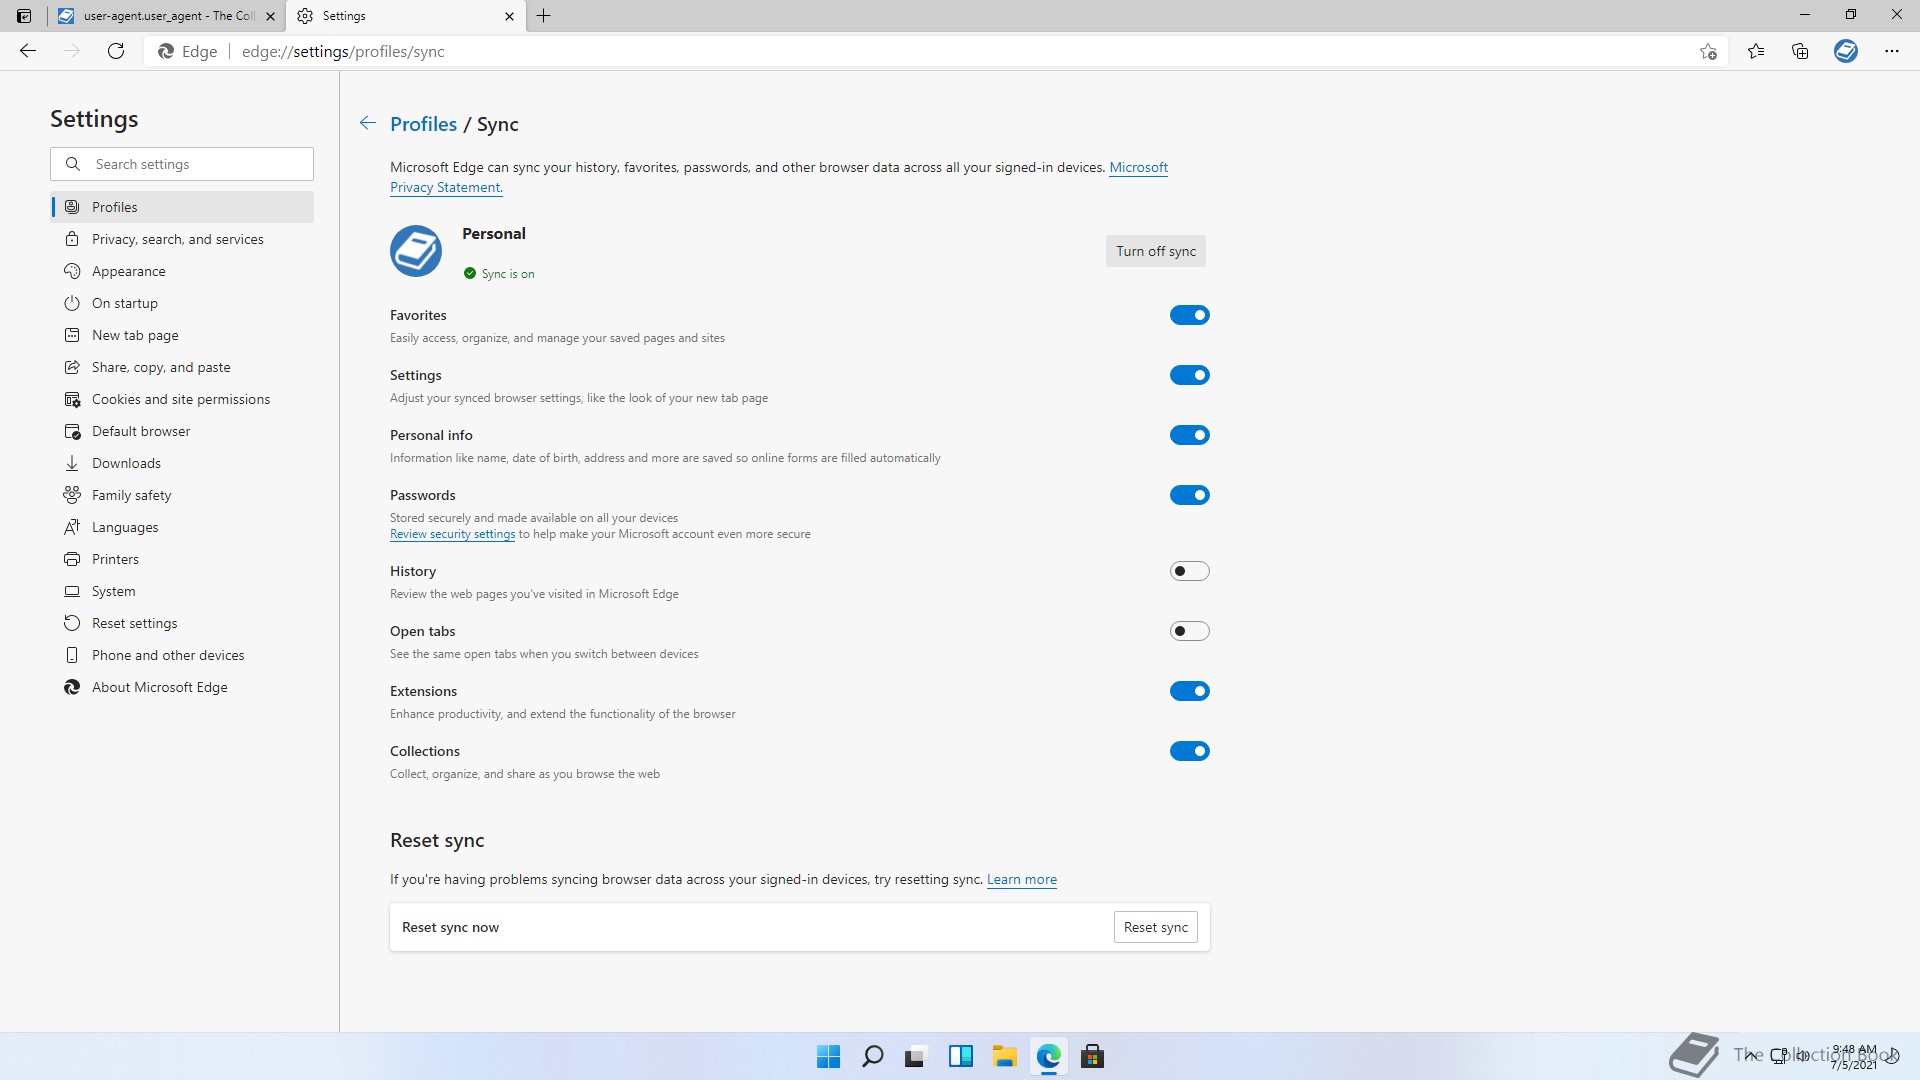
Task: Open New tab page settings
Action: tap(182, 335)
